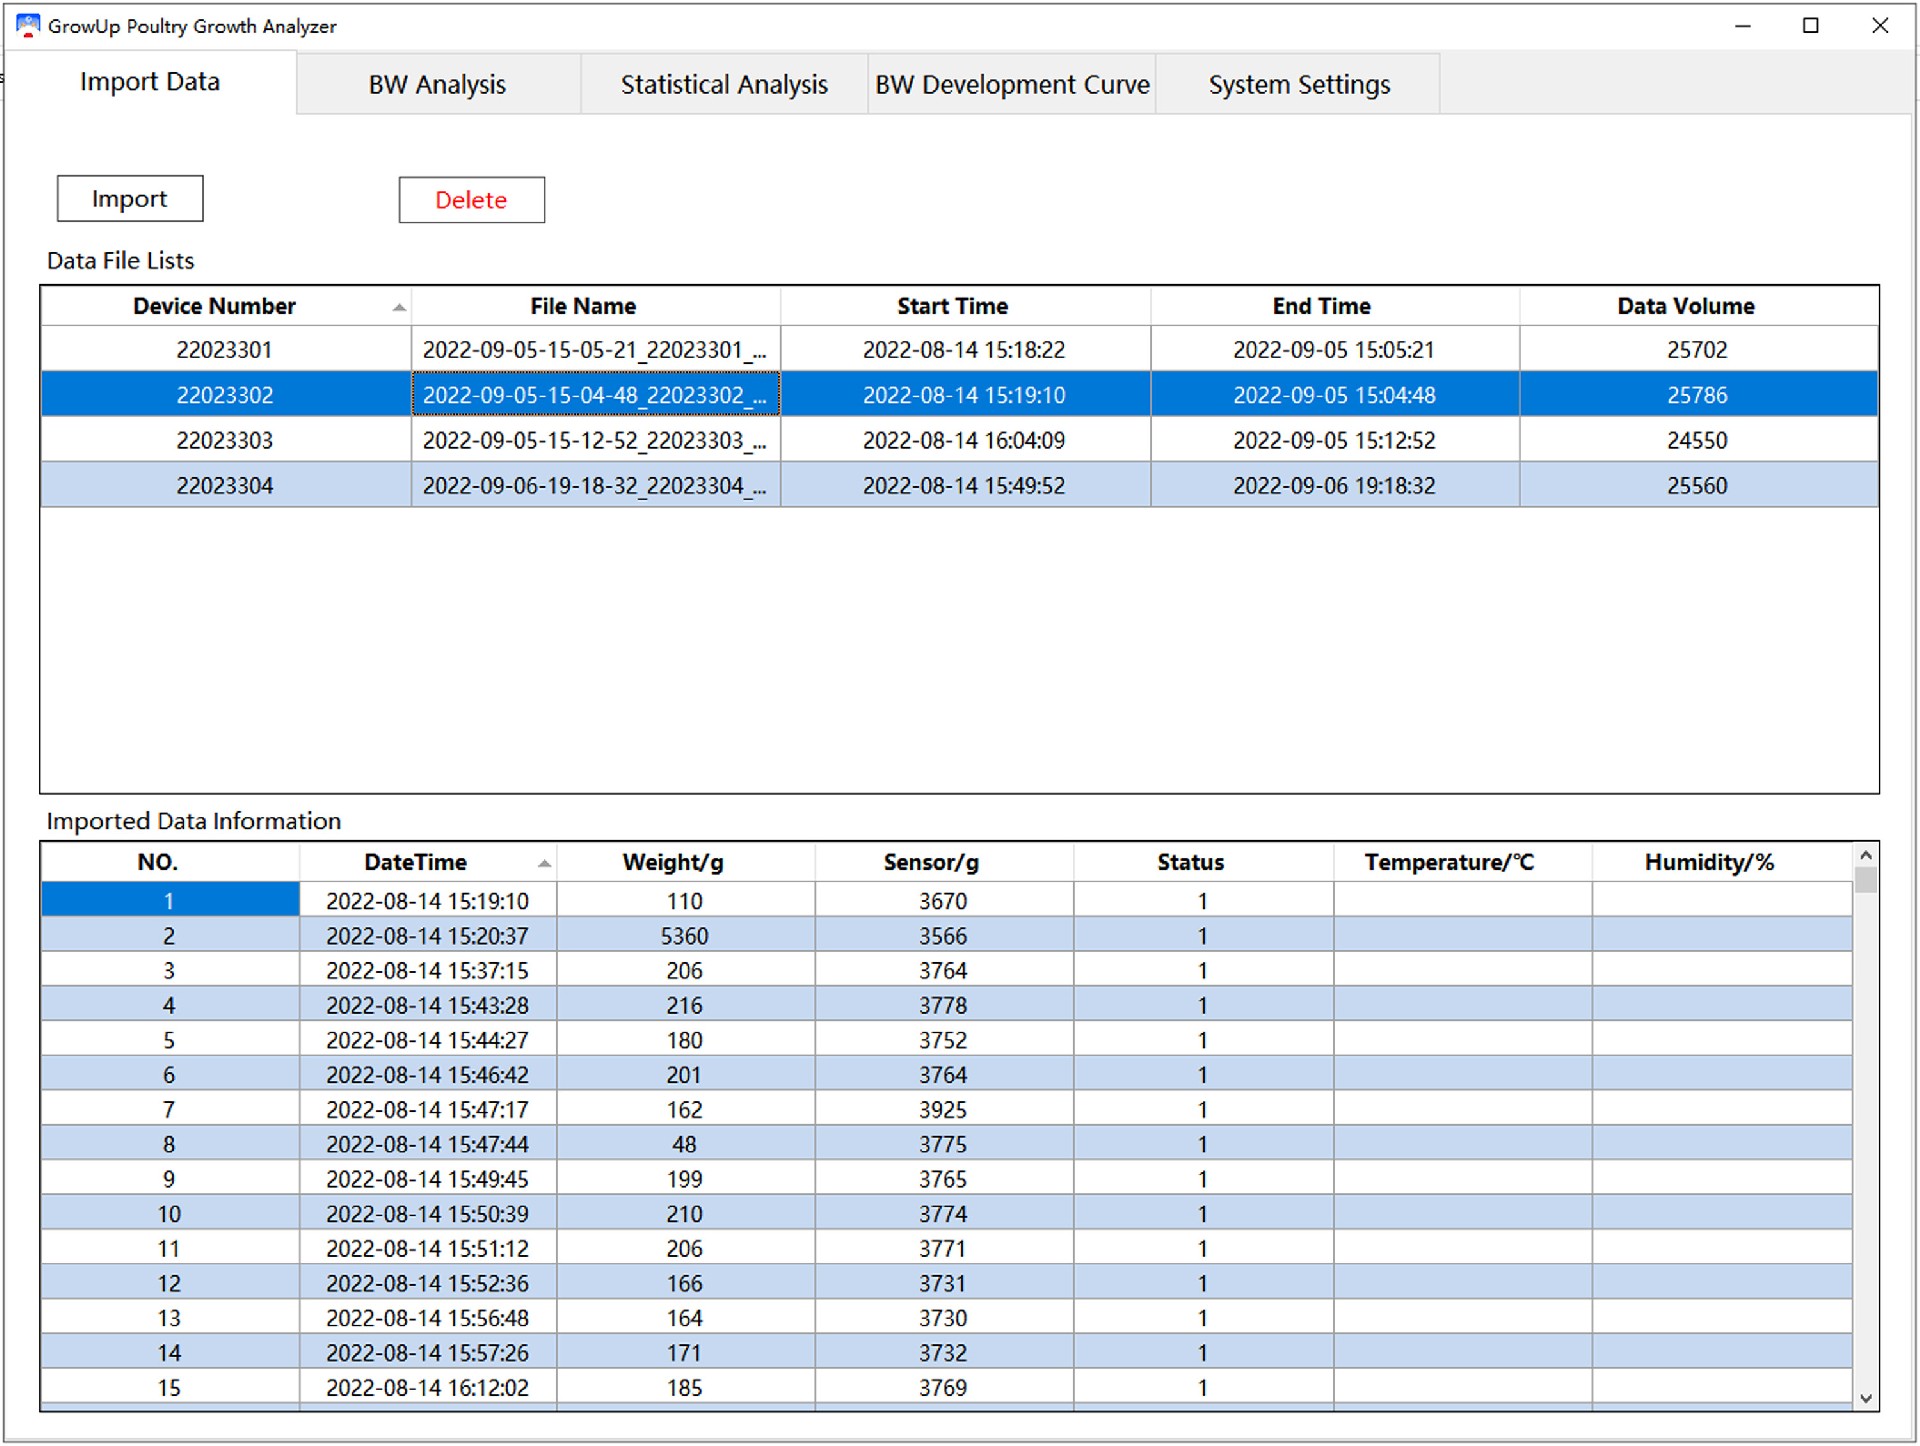Click the Device Number sort arrow
1920x1446 pixels.
399,307
